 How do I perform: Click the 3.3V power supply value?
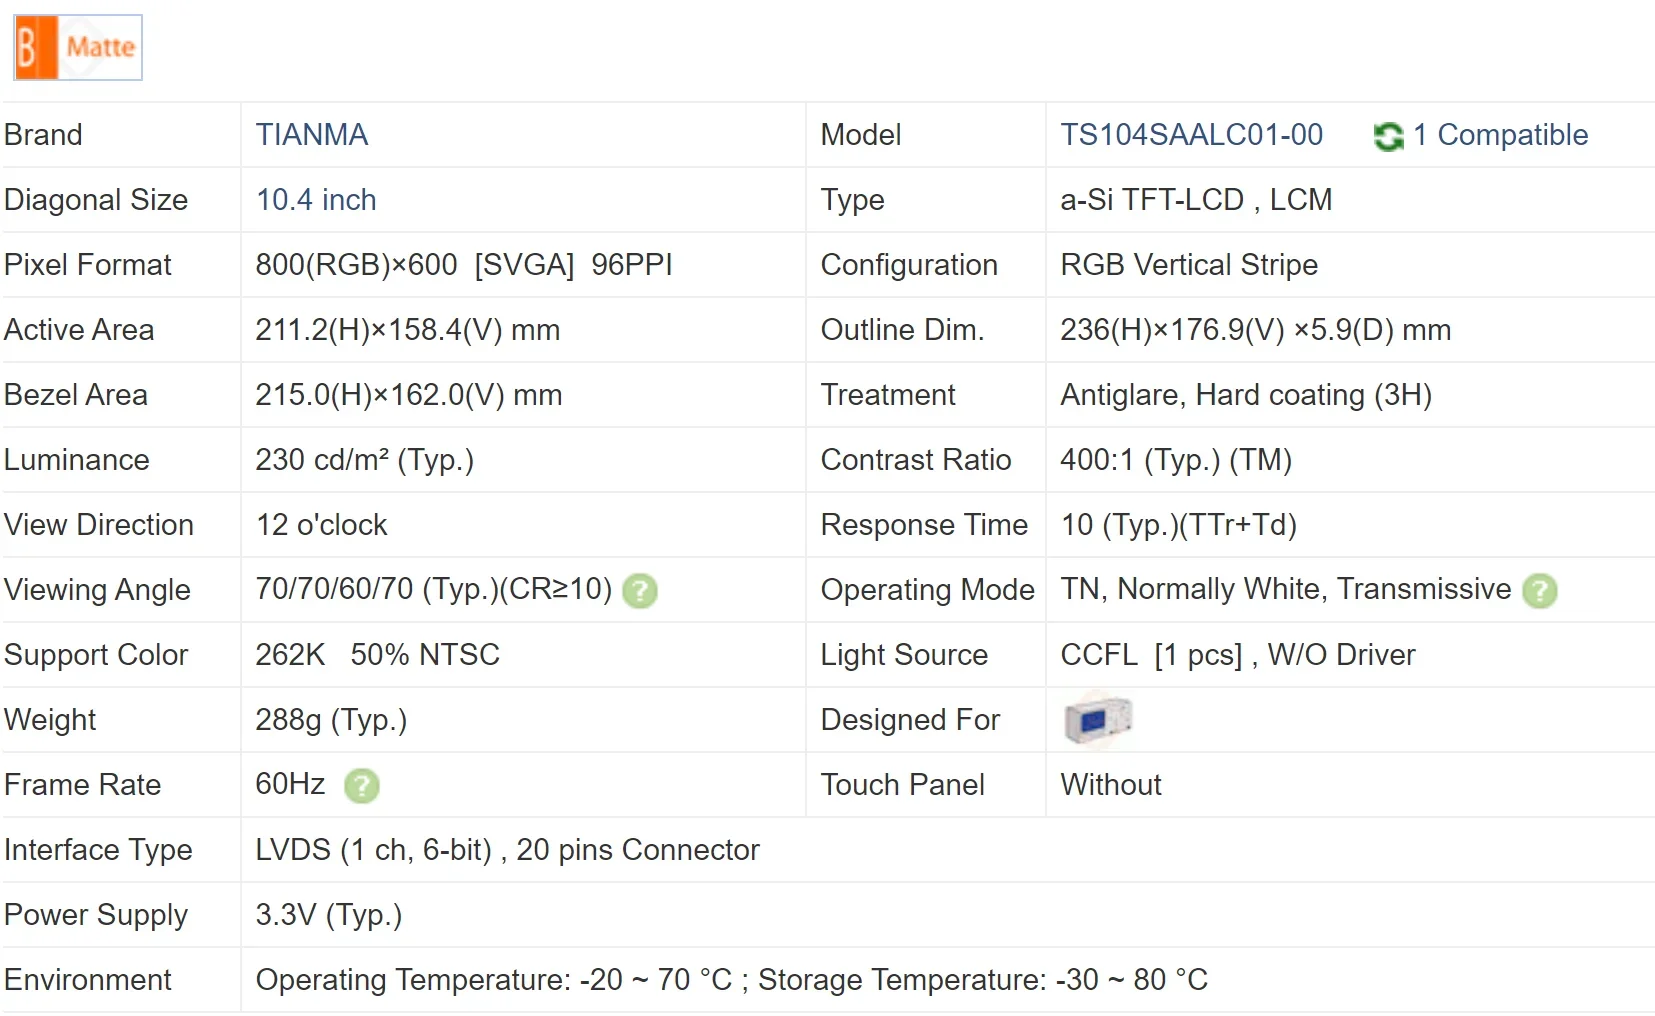(x=328, y=915)
